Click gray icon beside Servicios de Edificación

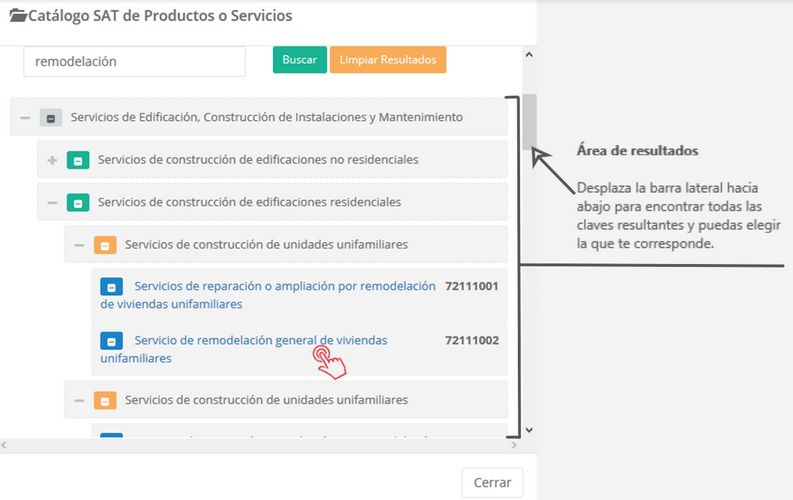tap(51, 118)
